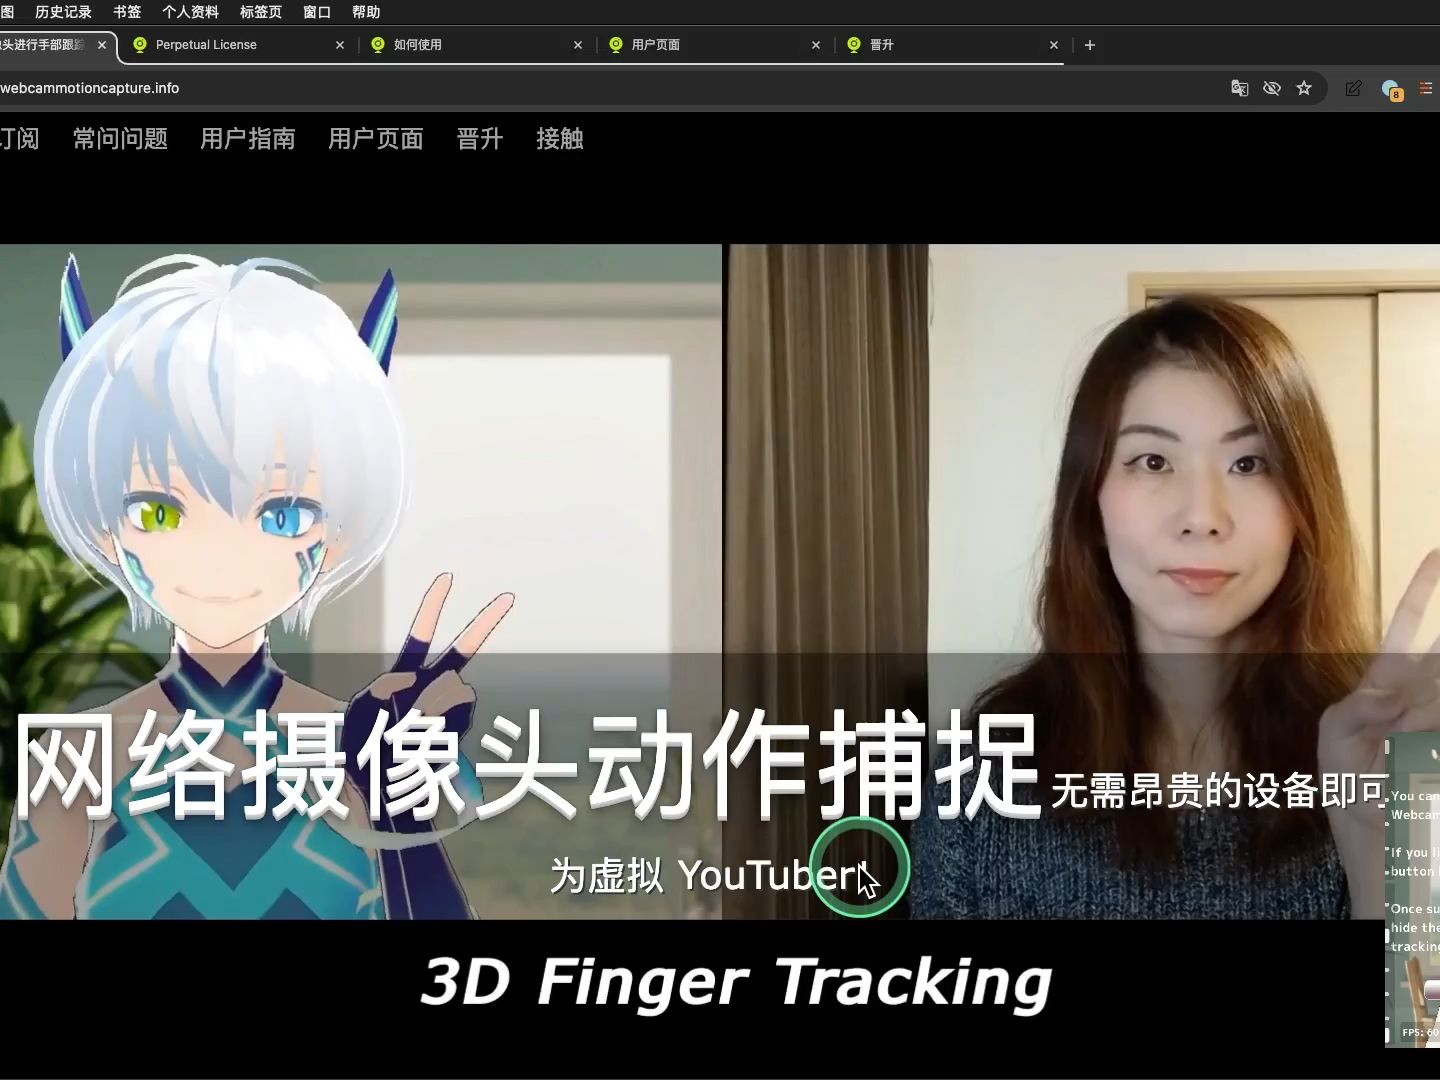The width and height of the screenshot is (1440, 1080).
Task: Switch to the Perpetual License tab
Action: [x=238, y=45]
